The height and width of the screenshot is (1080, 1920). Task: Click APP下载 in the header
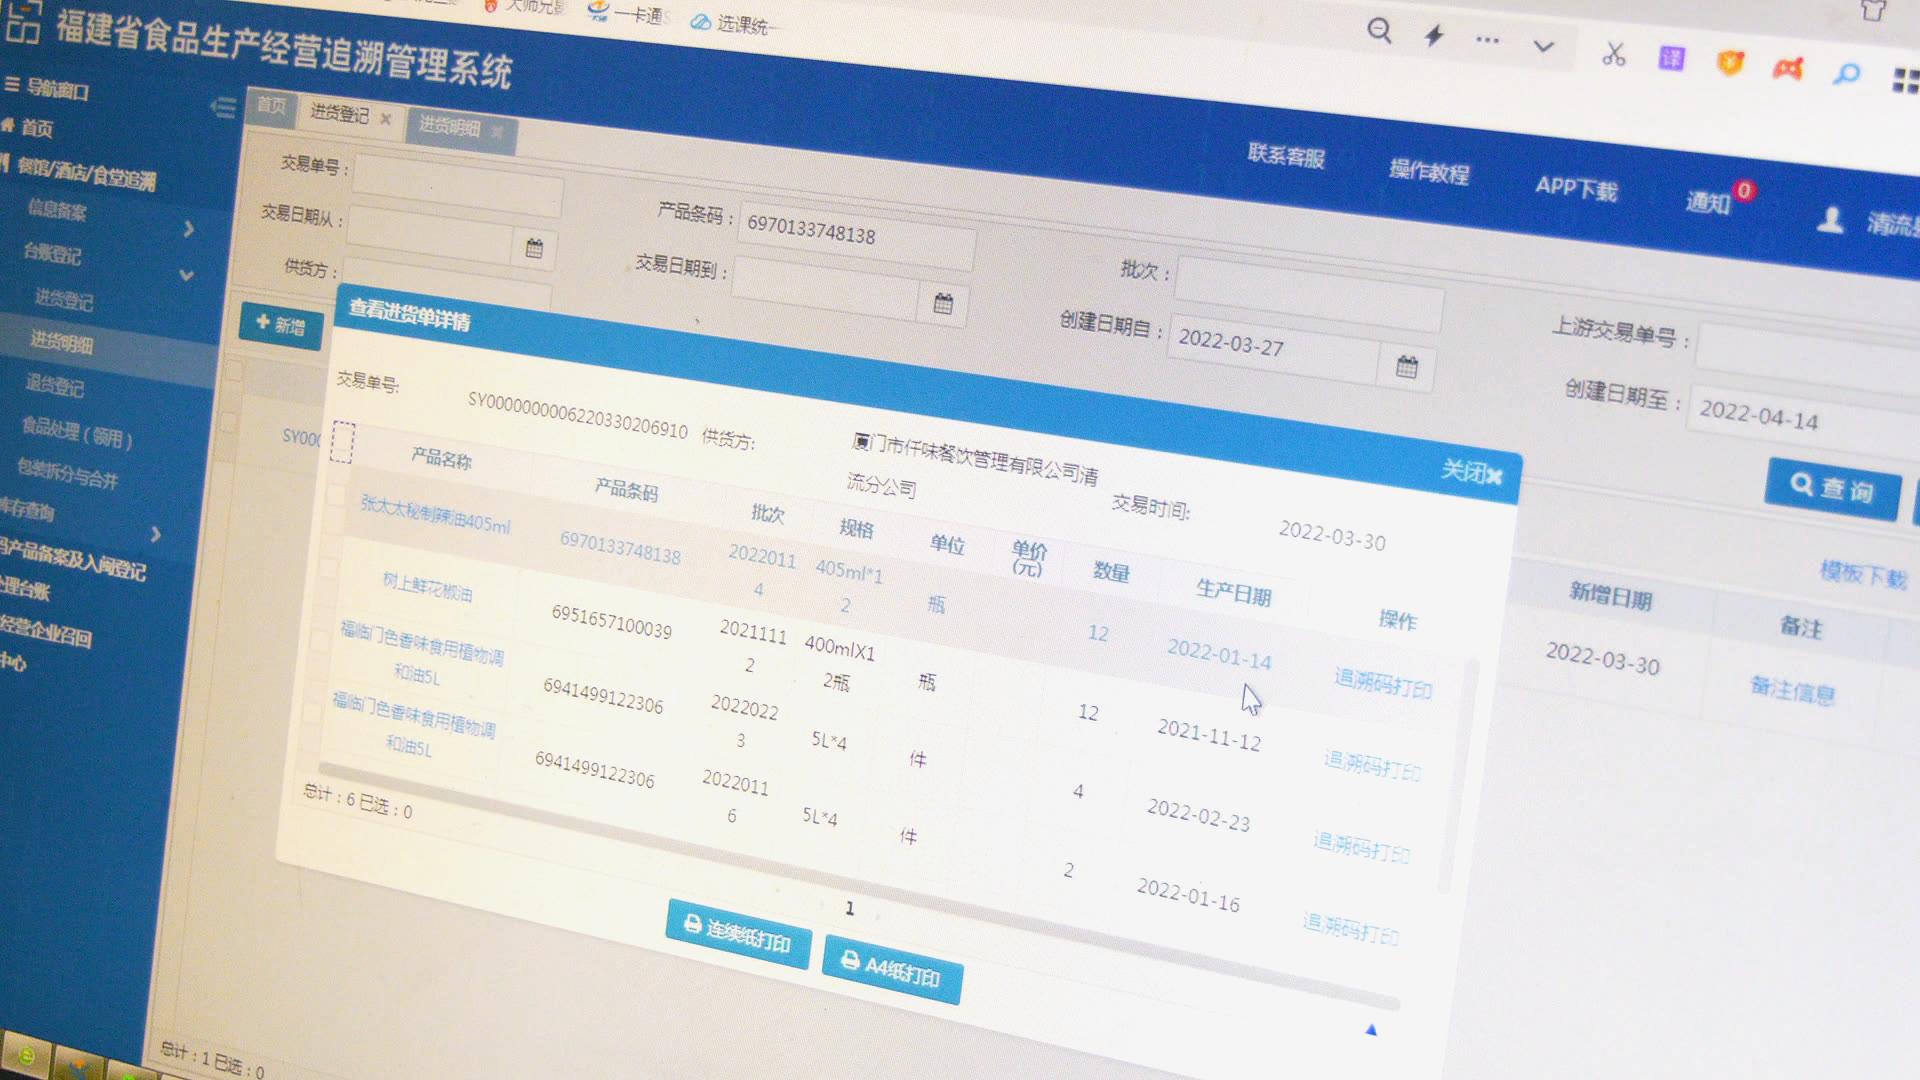(1576, 188)
